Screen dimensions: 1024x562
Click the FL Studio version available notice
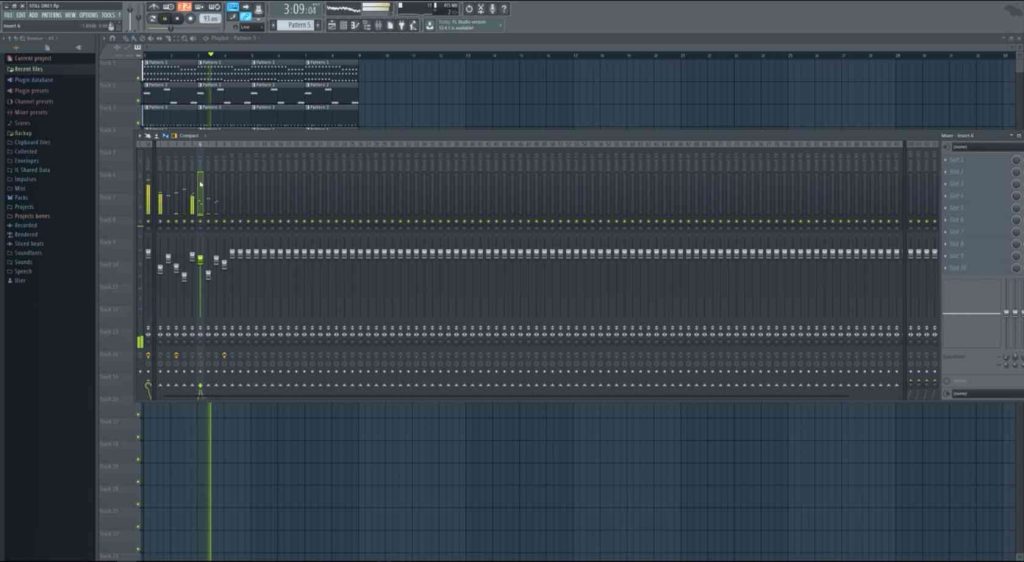click(470, 25)
